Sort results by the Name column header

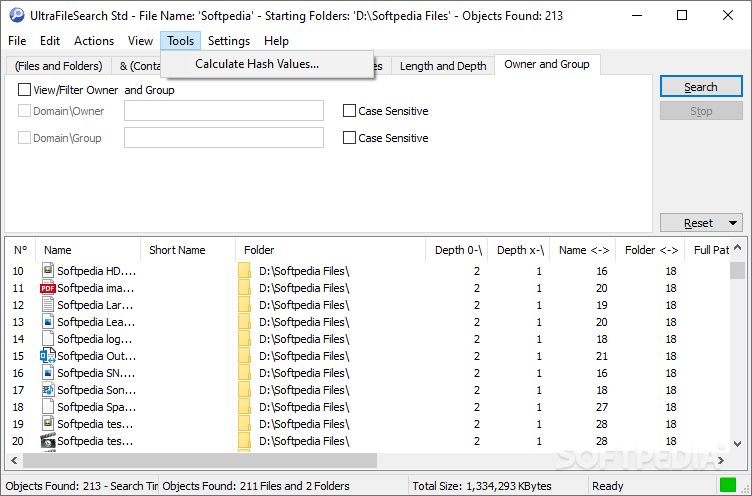tap(88, 250)
